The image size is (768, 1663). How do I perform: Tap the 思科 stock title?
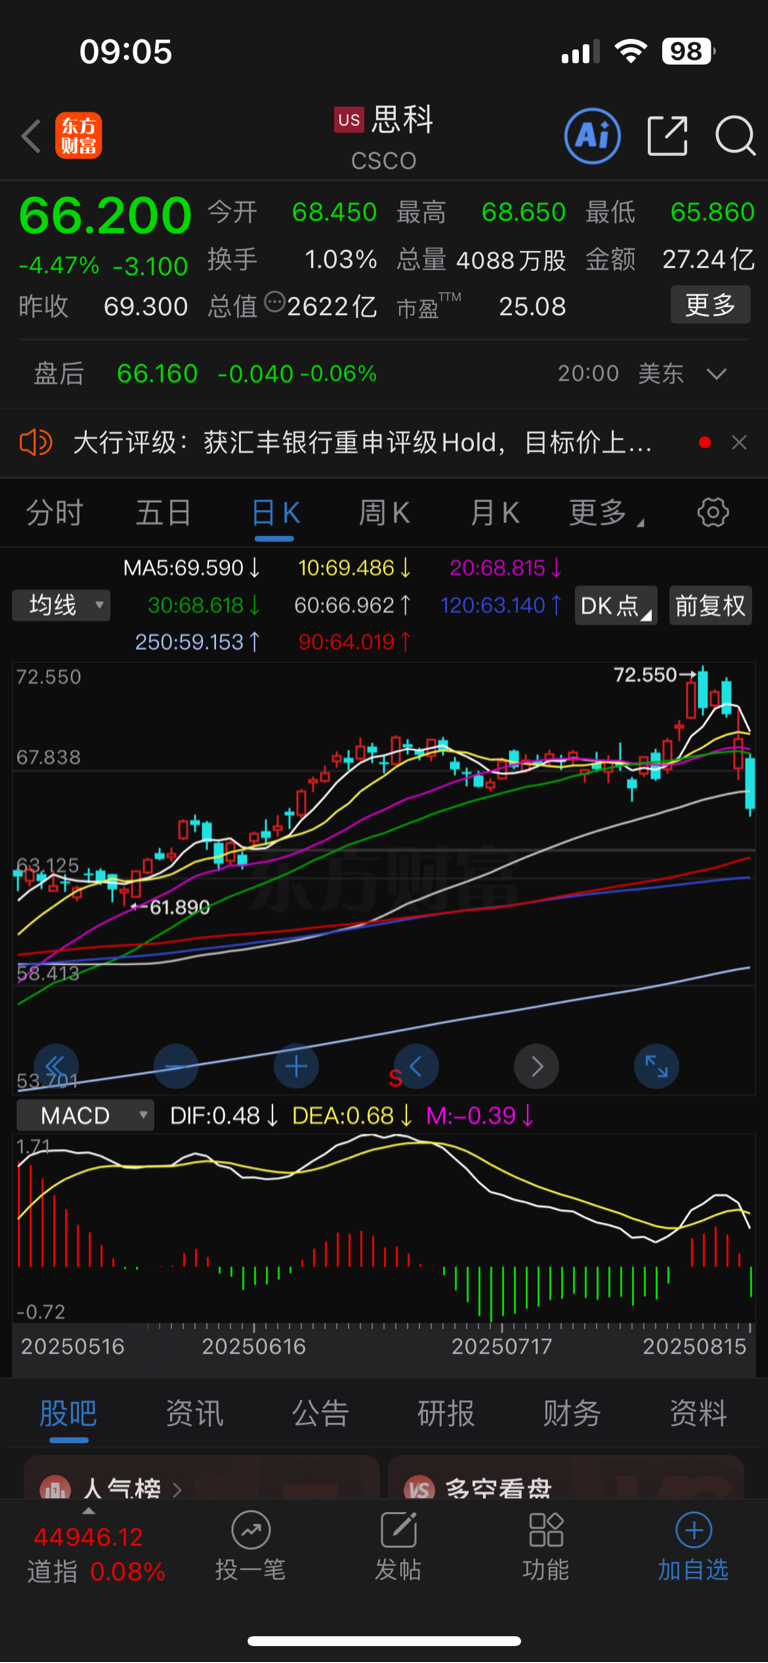pyautogui.click(x=403, y=120)
